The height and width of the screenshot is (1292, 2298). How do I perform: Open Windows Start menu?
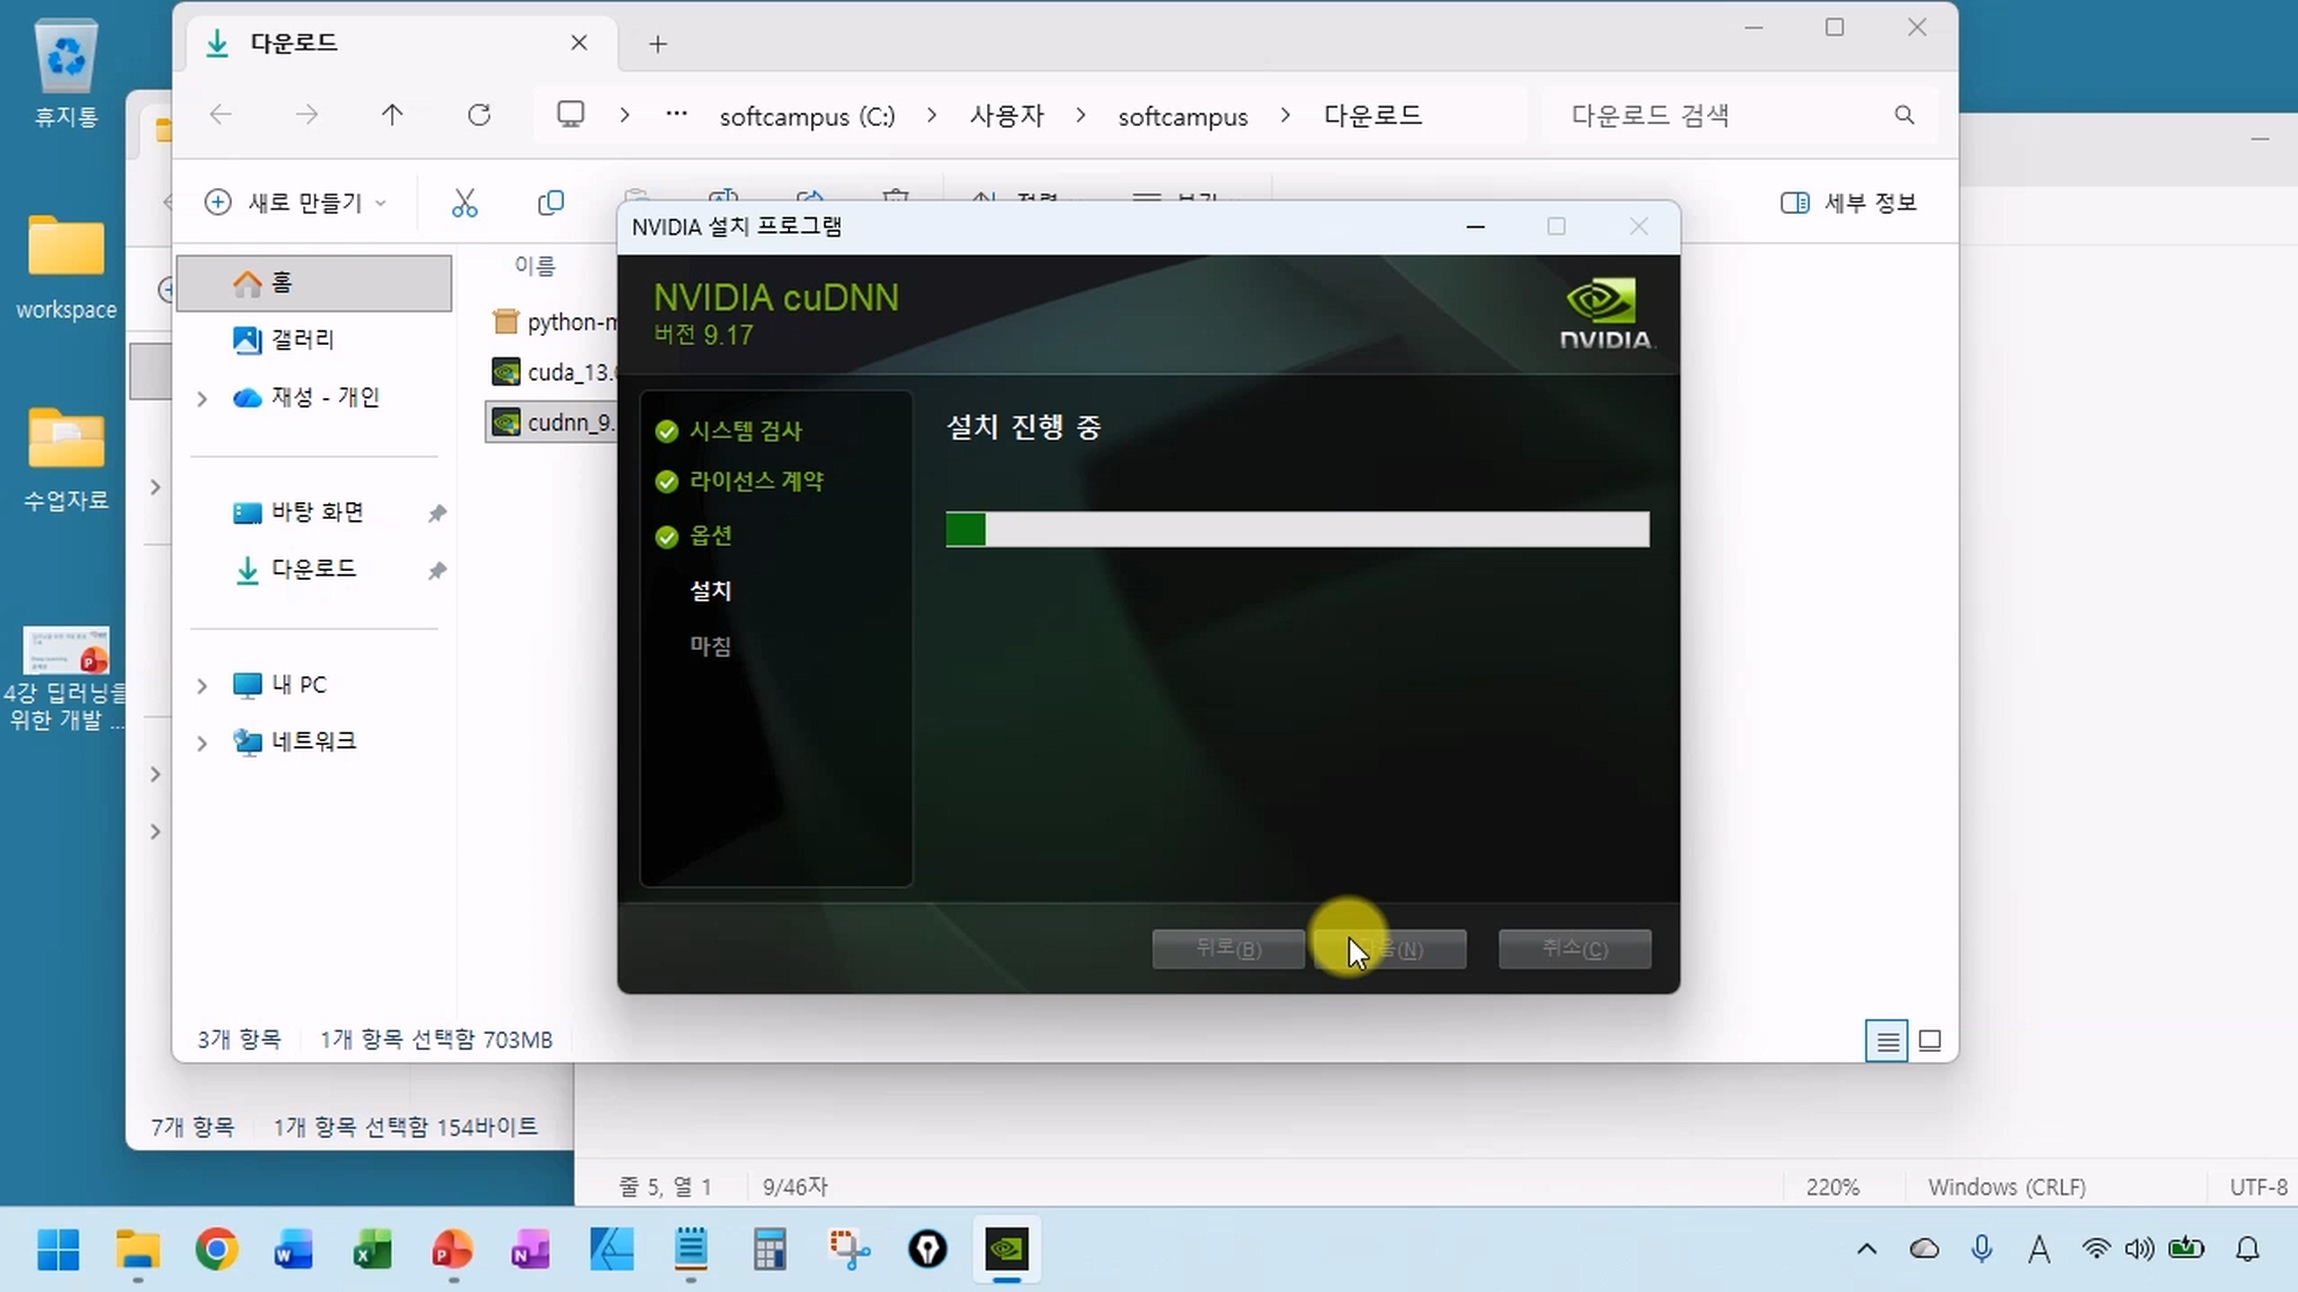point(58,1249)
